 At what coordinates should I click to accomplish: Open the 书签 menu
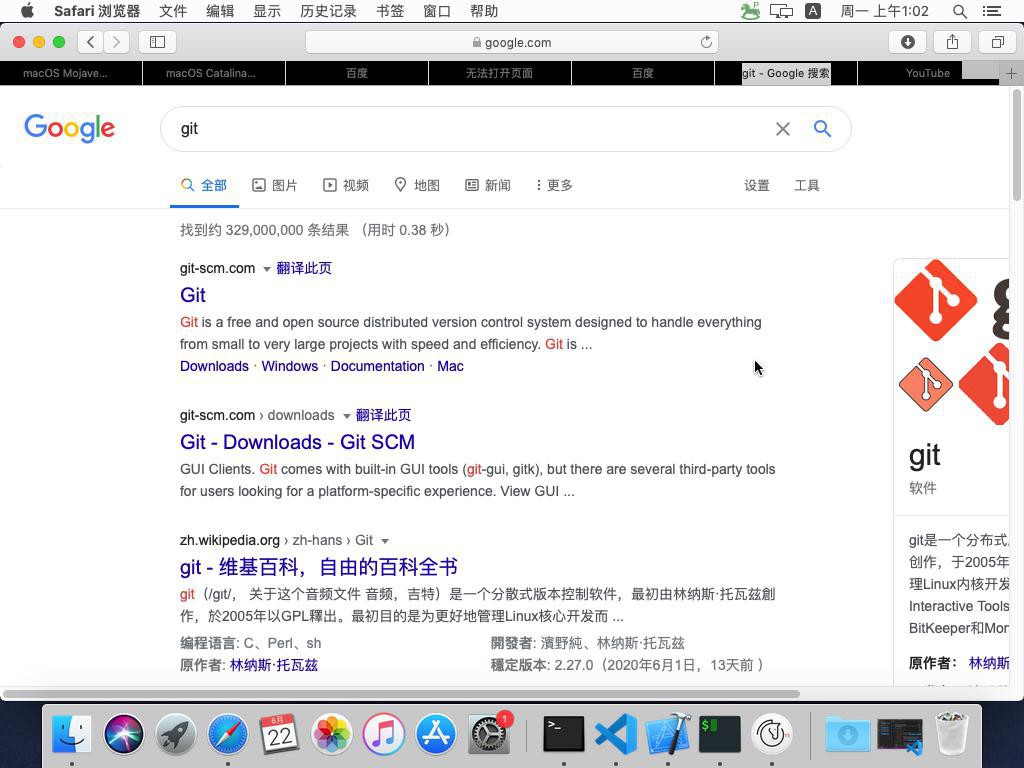390,11
